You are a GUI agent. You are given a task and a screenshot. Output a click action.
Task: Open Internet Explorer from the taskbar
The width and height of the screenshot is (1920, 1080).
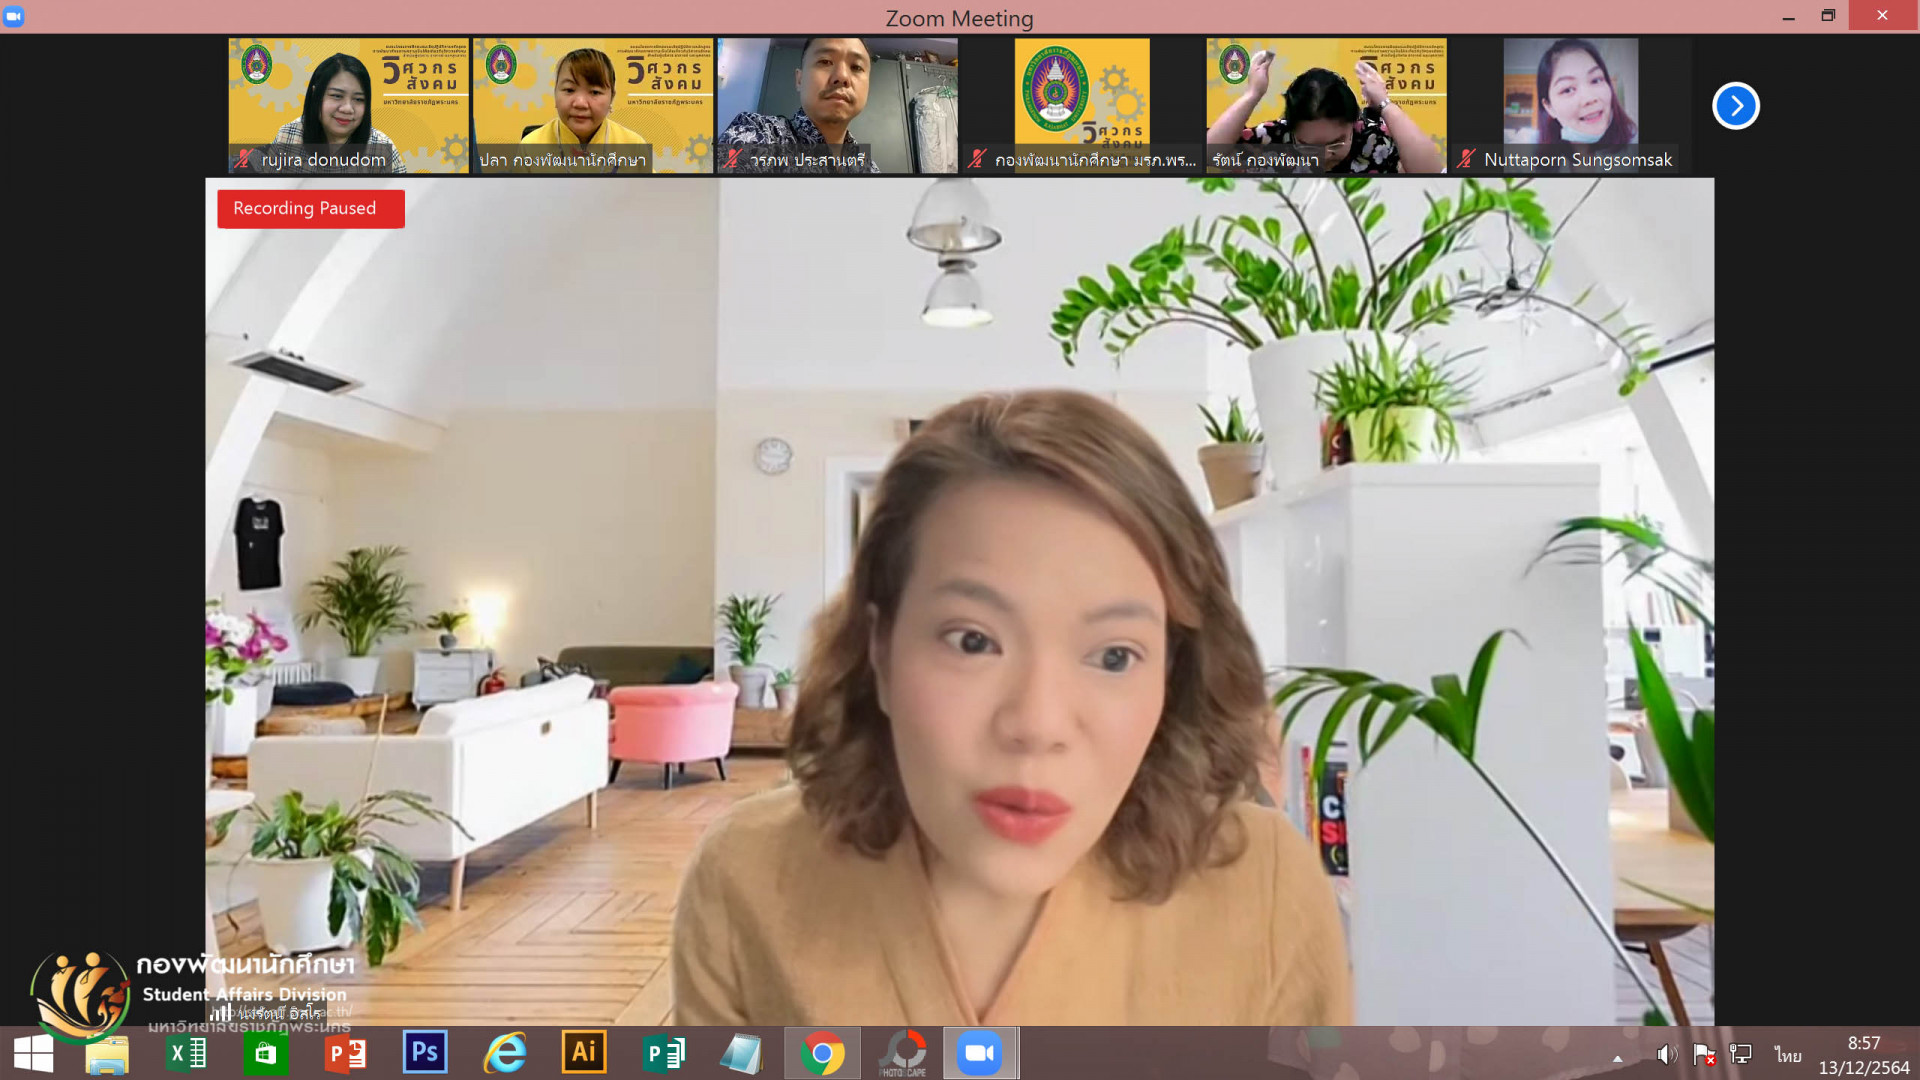tap(505, 1053)
